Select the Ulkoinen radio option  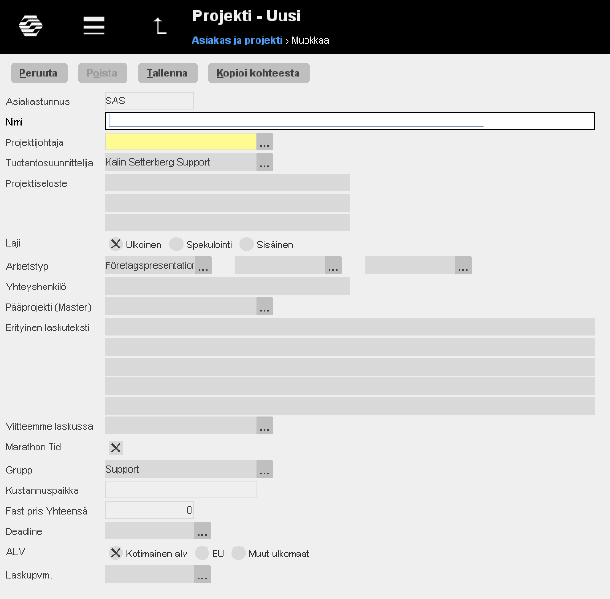tap(116, 244)
